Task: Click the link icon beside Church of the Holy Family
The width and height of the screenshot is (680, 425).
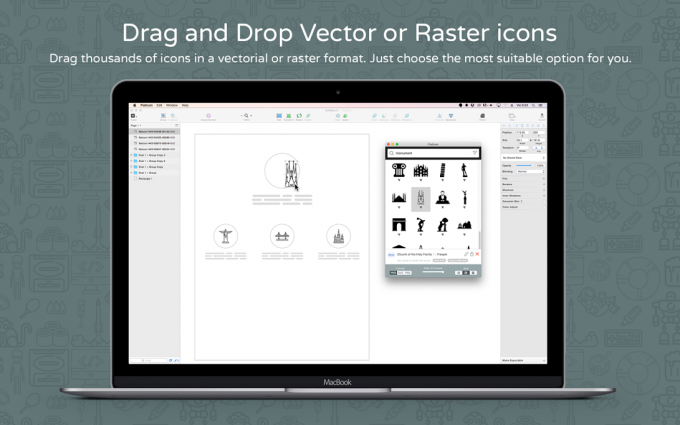Action: point(466,254)
